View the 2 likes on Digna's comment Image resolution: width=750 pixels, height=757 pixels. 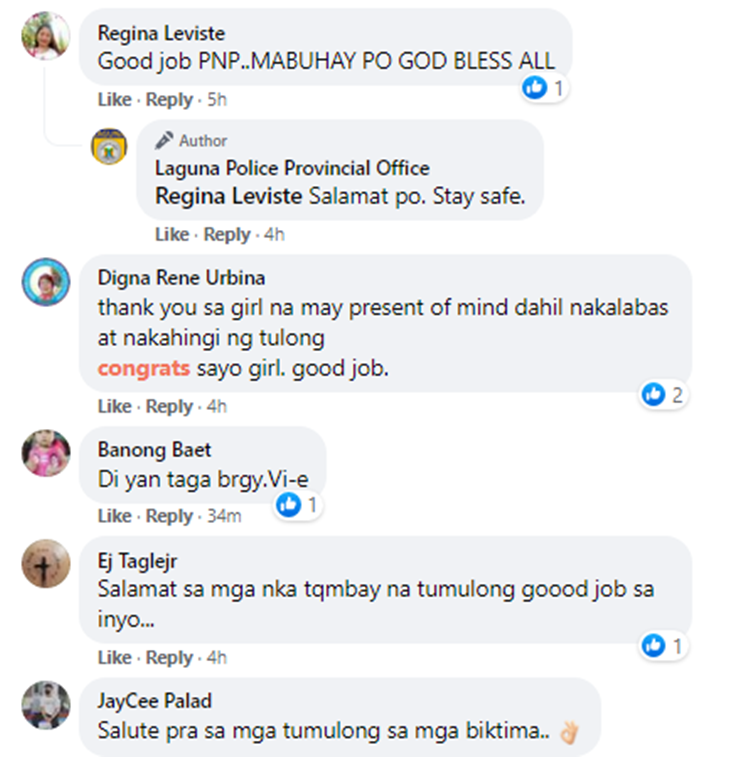[x=663, y=395]
